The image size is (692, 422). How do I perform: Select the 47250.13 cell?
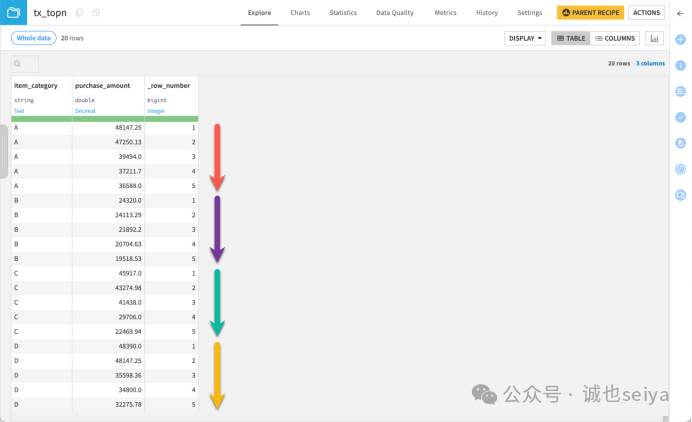click(108, 142)
